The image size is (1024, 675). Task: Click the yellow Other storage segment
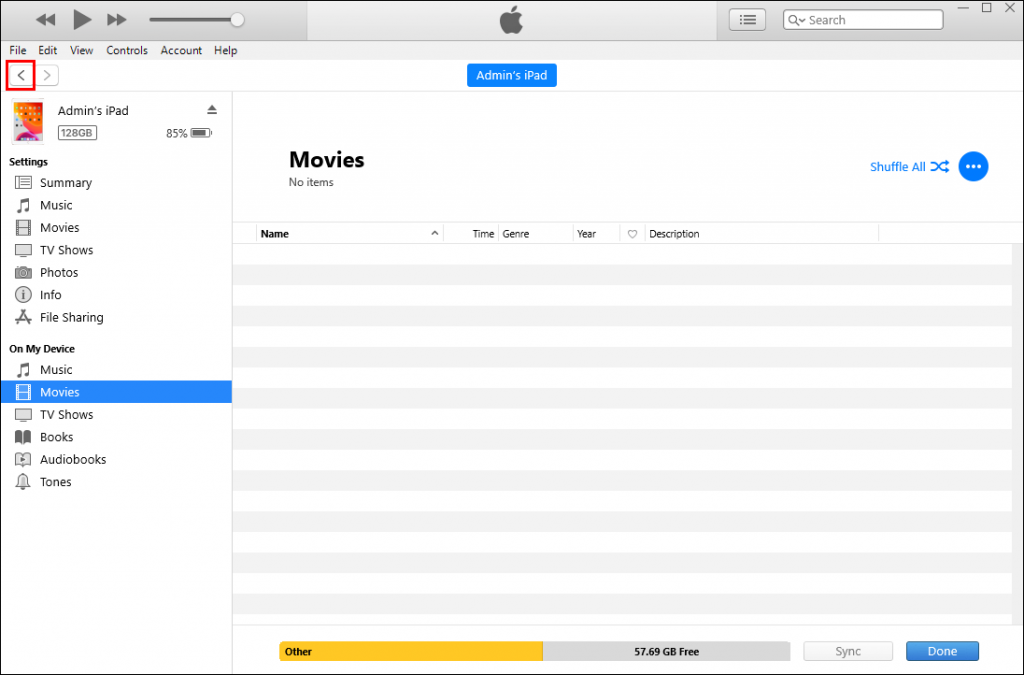click(411, 651)
